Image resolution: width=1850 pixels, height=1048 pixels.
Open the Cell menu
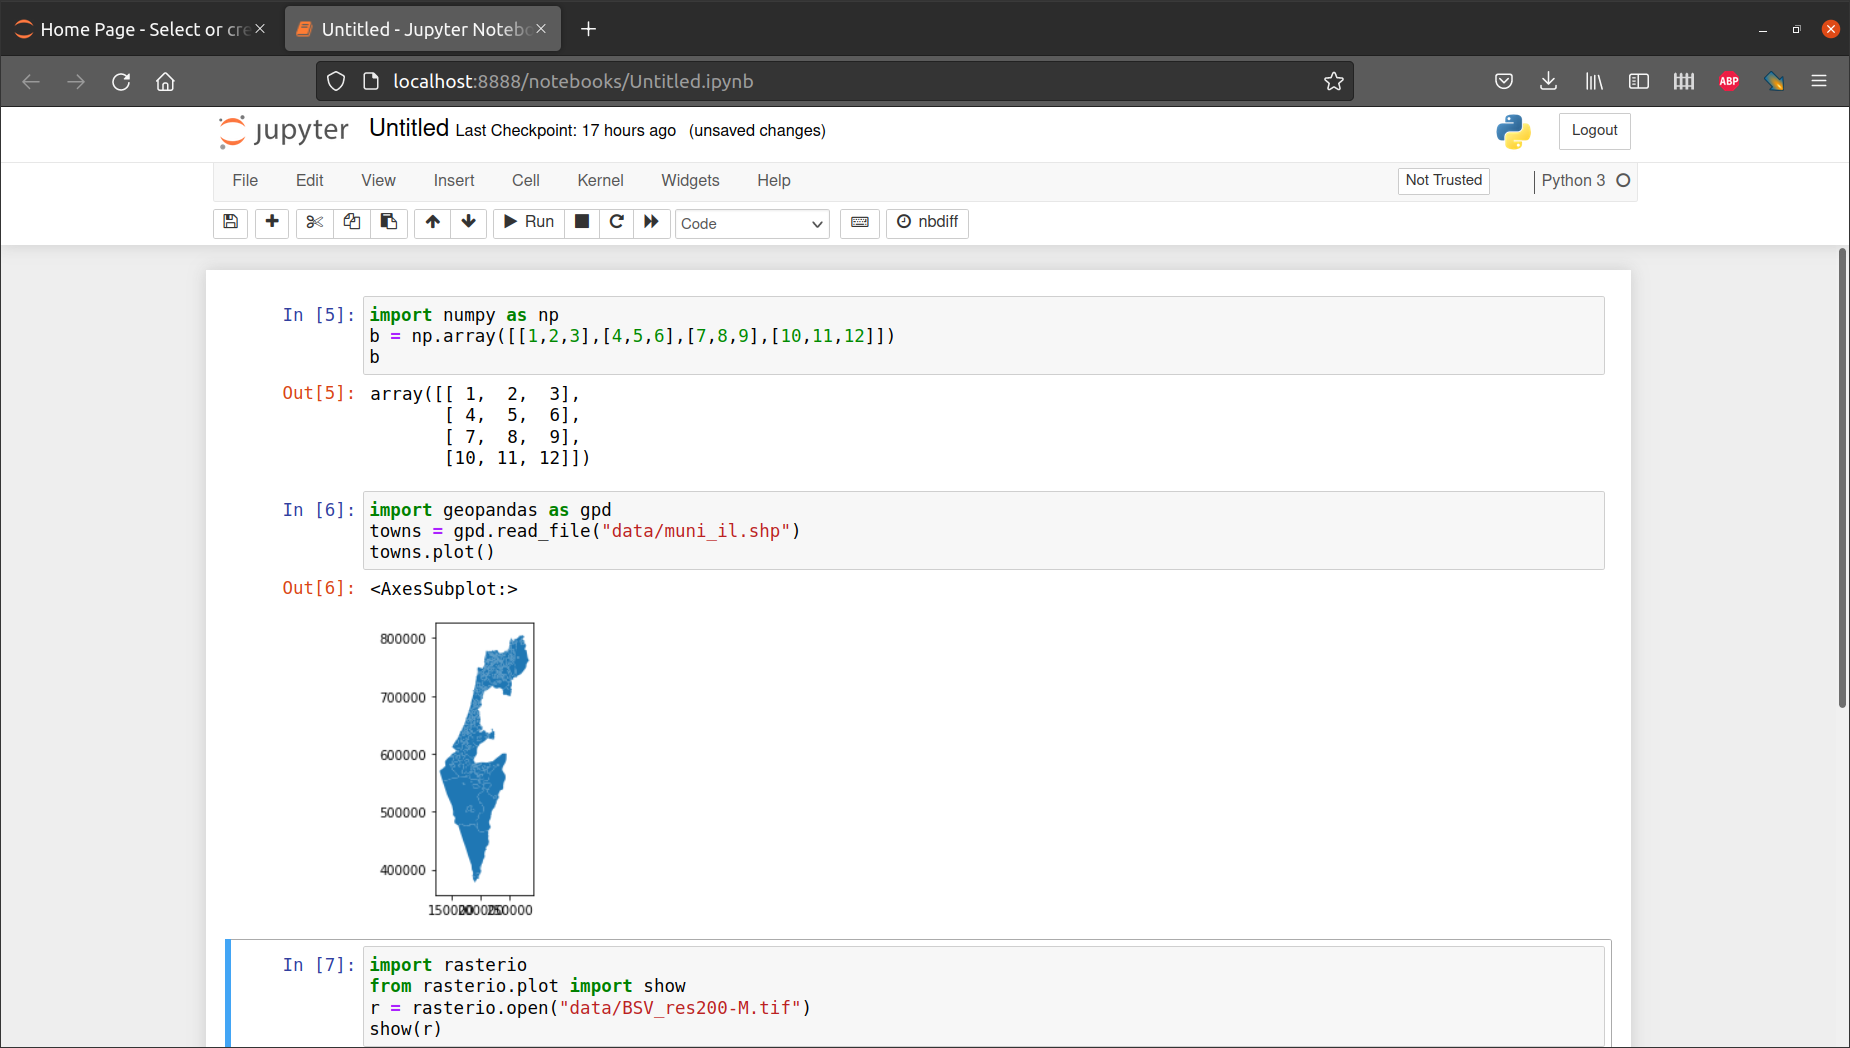point(525,181)
